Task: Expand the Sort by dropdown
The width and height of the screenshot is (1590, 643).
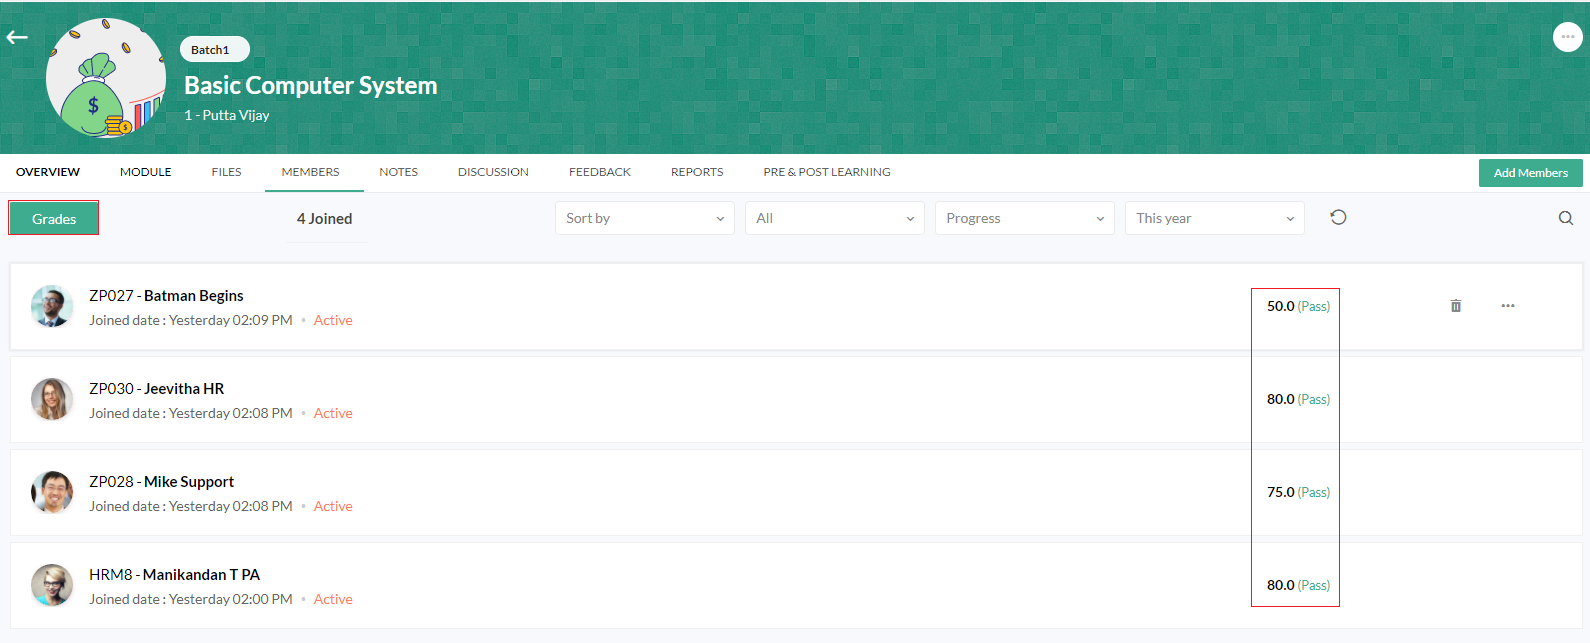Action: (x=645, y=218)
